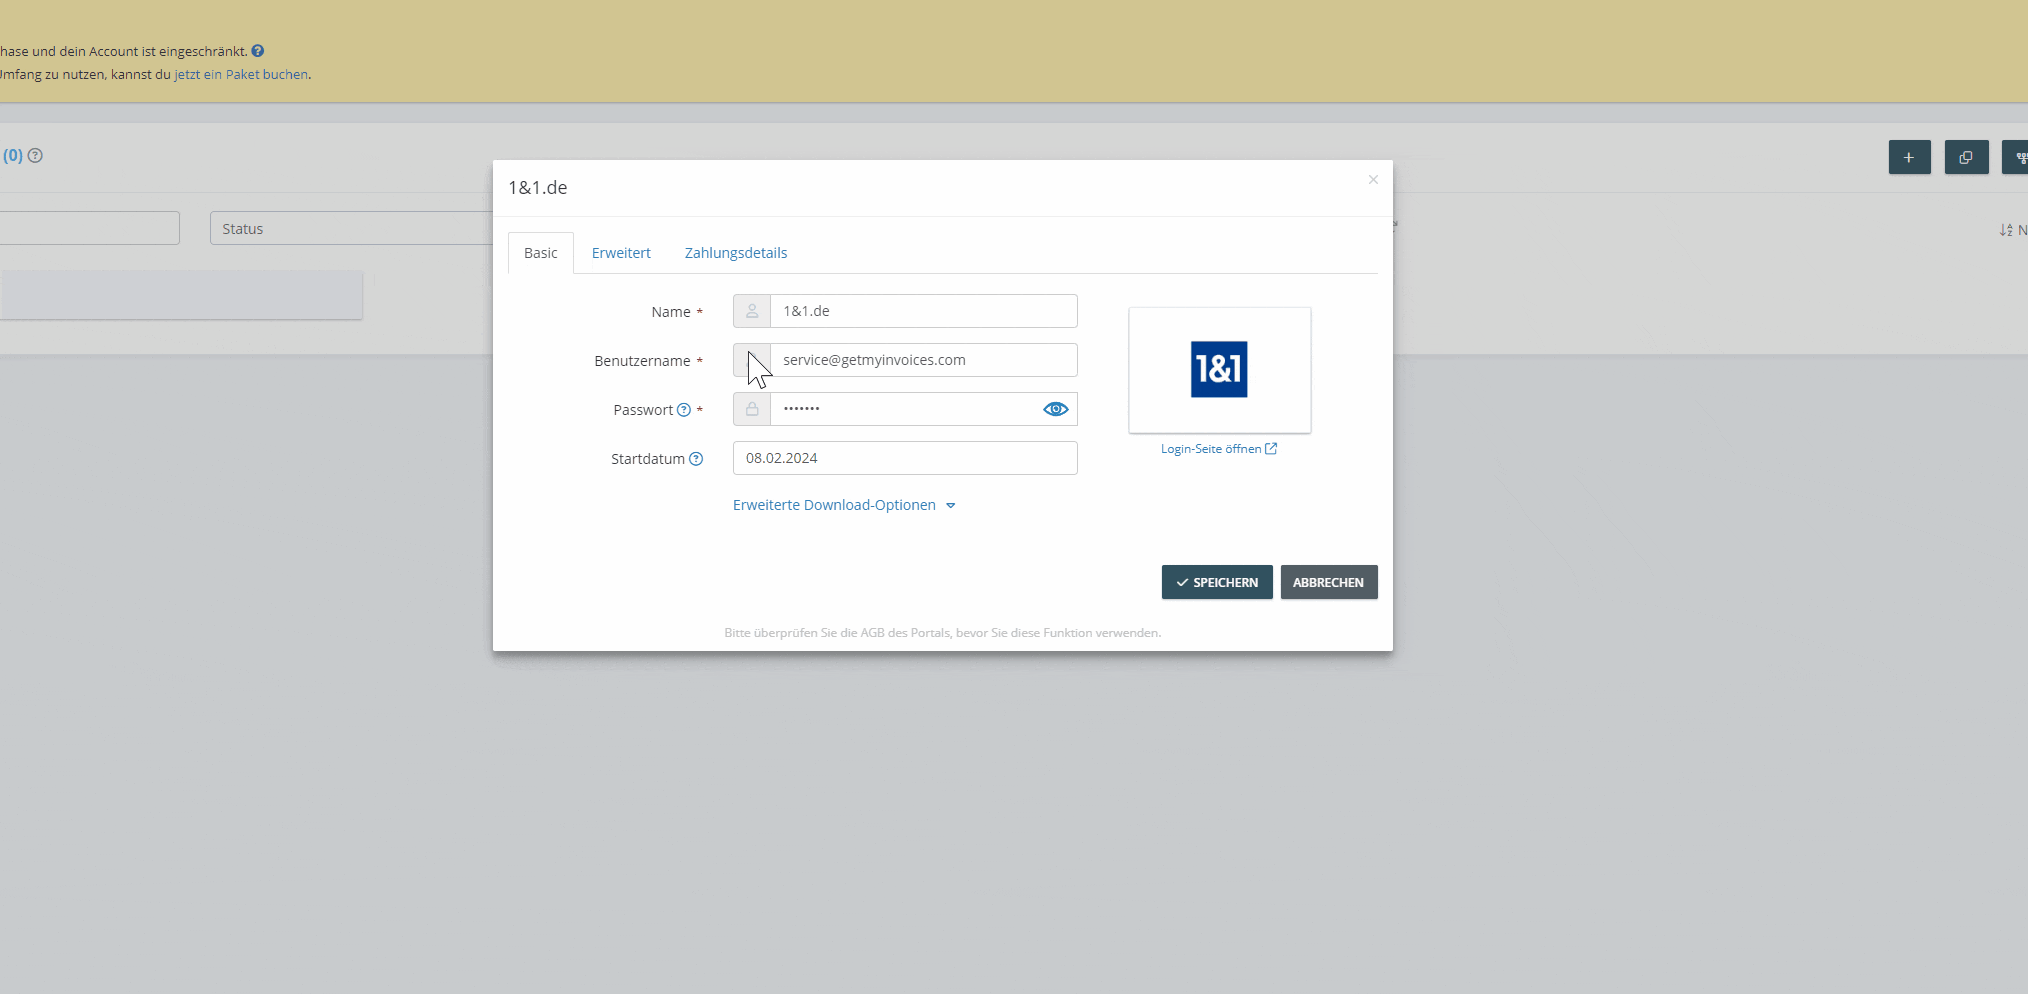
Task: Click the copy icon button in toolbar
Action: coord(1966,157)
